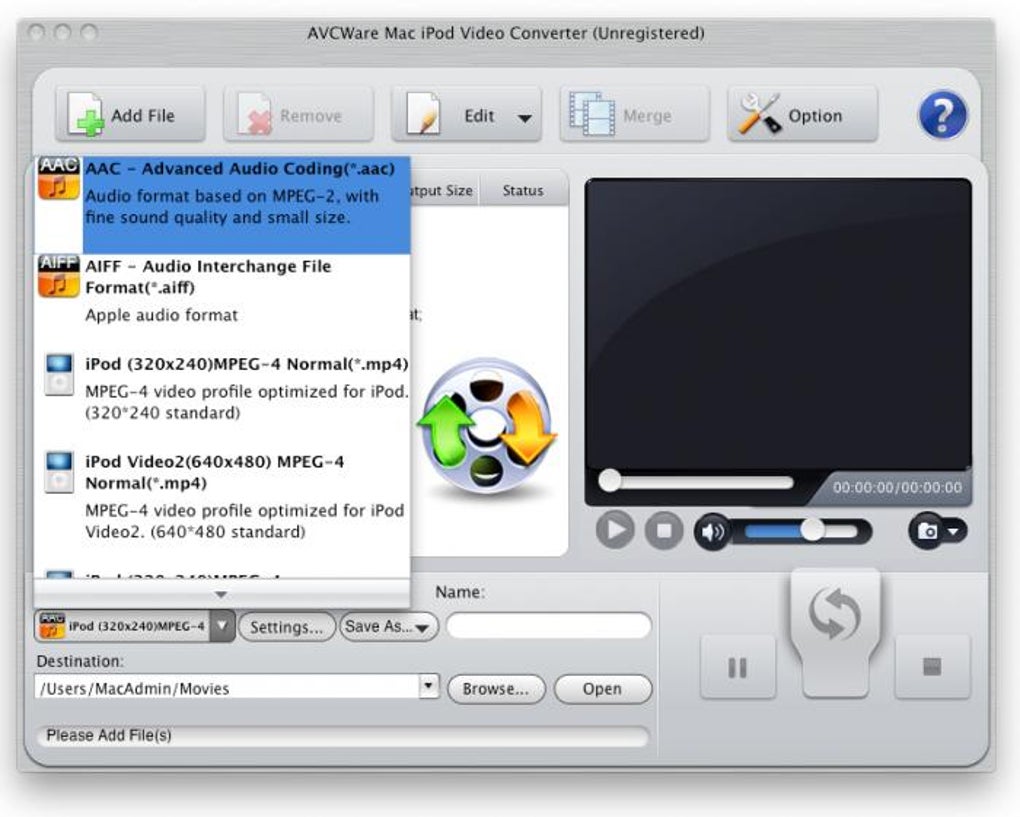Click the preview seek bar handle
Image resolution: width=1020 pixels, height=817 pixels.
coord(610,481)
